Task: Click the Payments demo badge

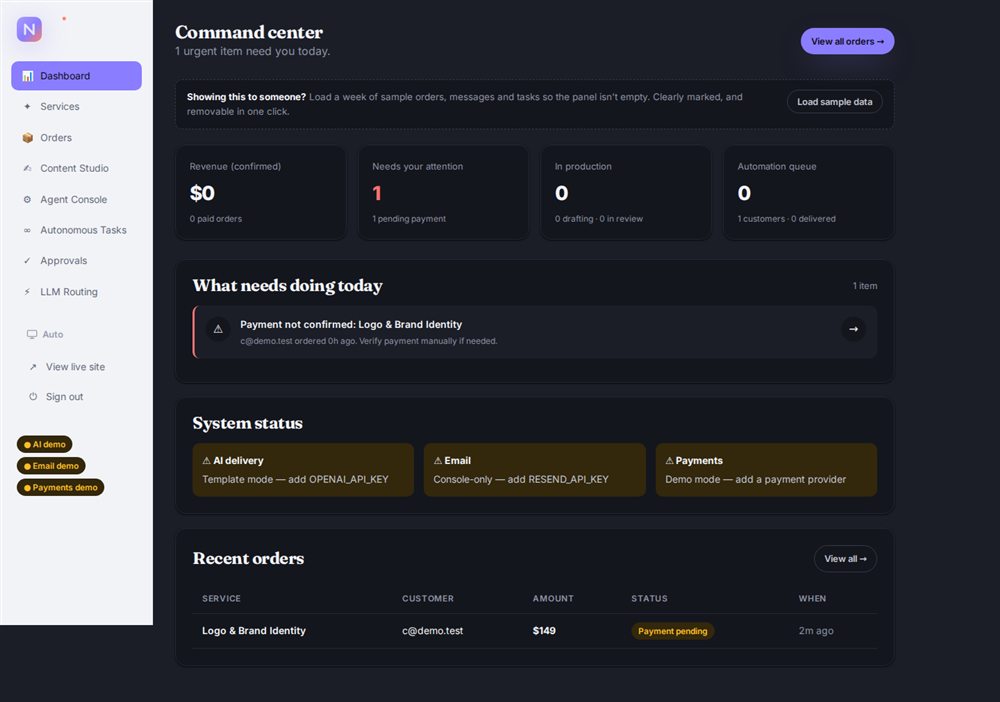Action: pos(61,488)
